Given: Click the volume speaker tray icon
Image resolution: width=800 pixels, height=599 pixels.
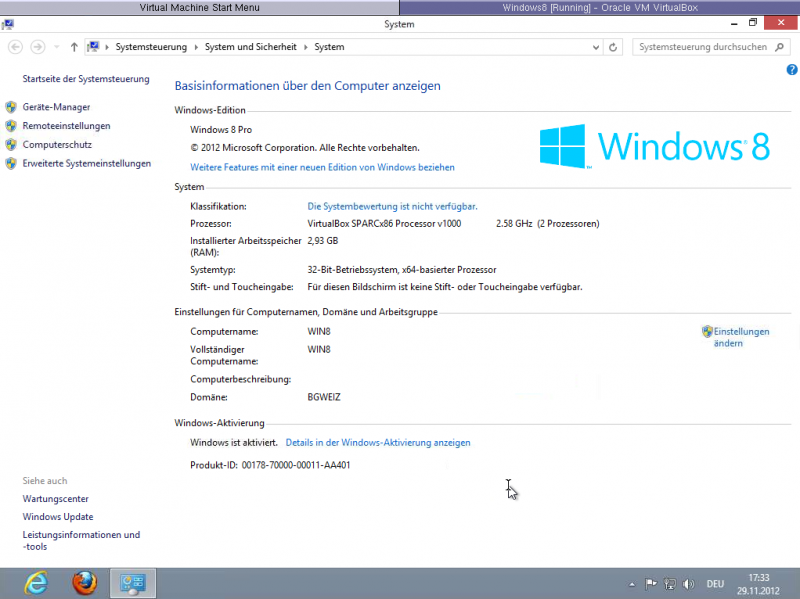Looking at the screenshot, I should pyautogui.click(x=688, y=584).
